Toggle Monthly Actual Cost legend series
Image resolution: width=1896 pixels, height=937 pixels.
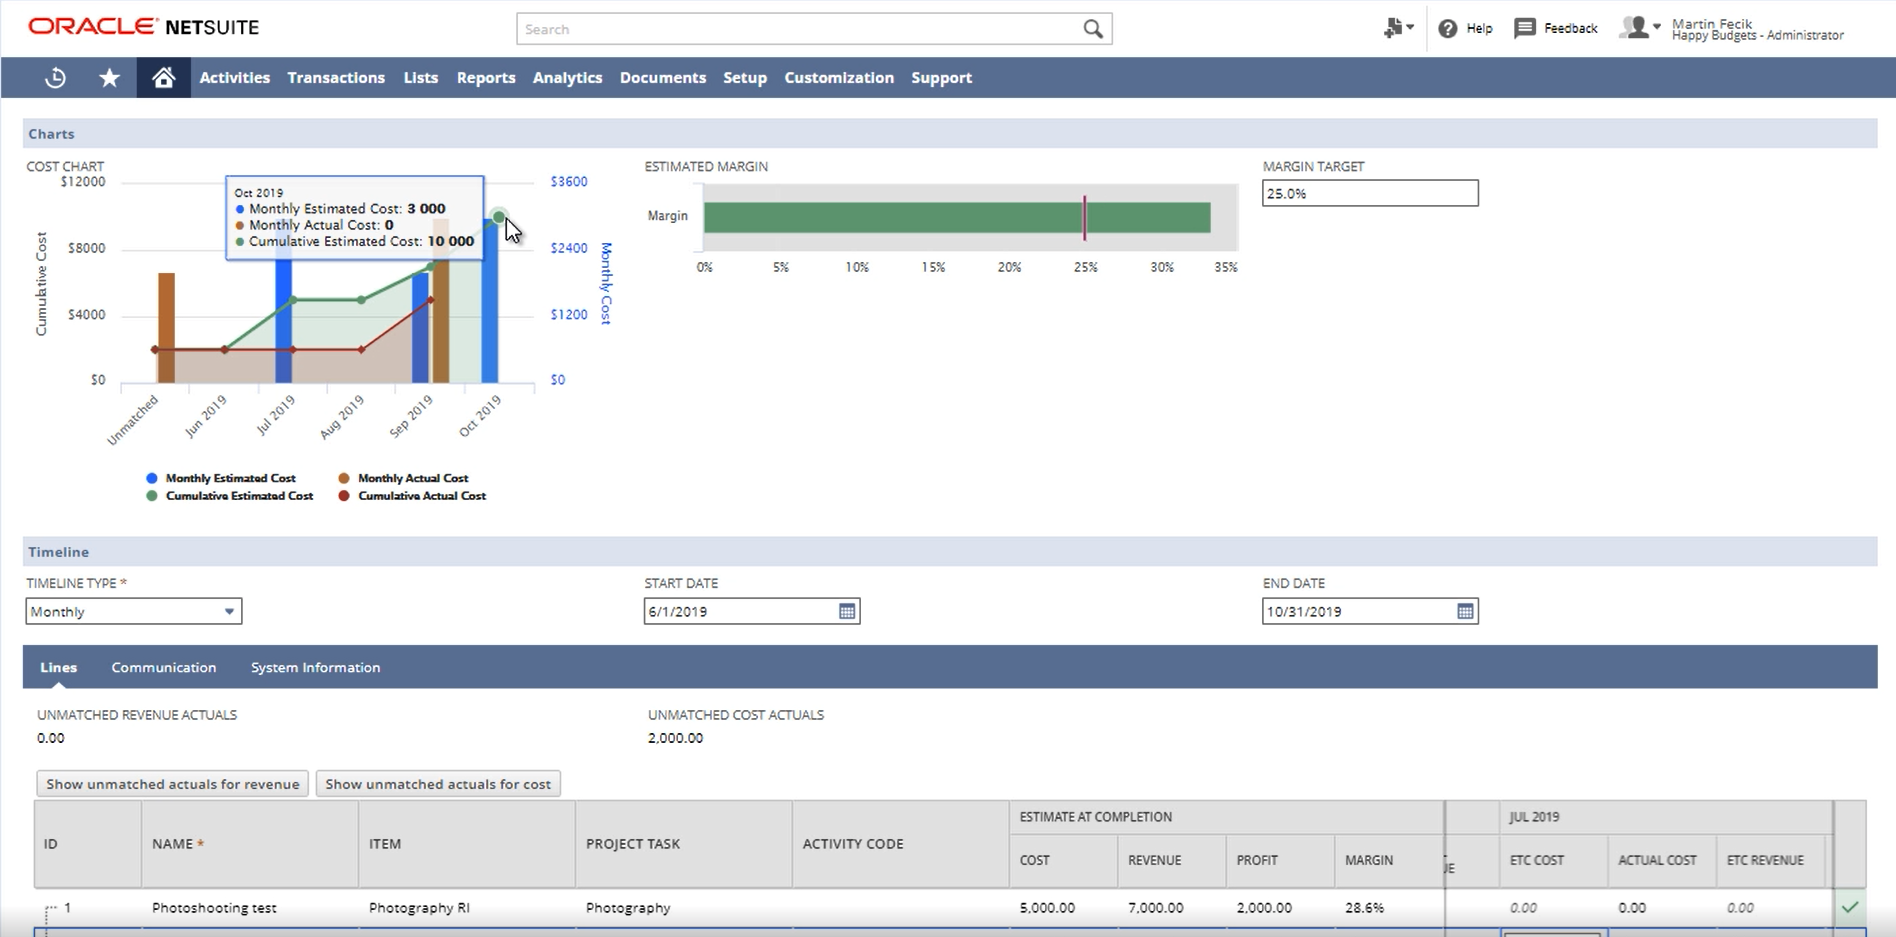tap(412, 478)
